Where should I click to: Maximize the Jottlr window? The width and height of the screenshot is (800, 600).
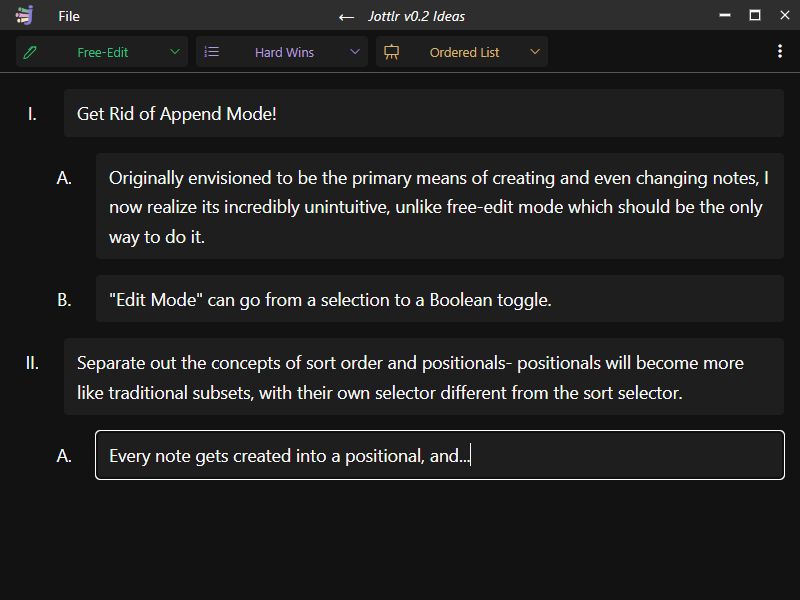click(755, 15)
